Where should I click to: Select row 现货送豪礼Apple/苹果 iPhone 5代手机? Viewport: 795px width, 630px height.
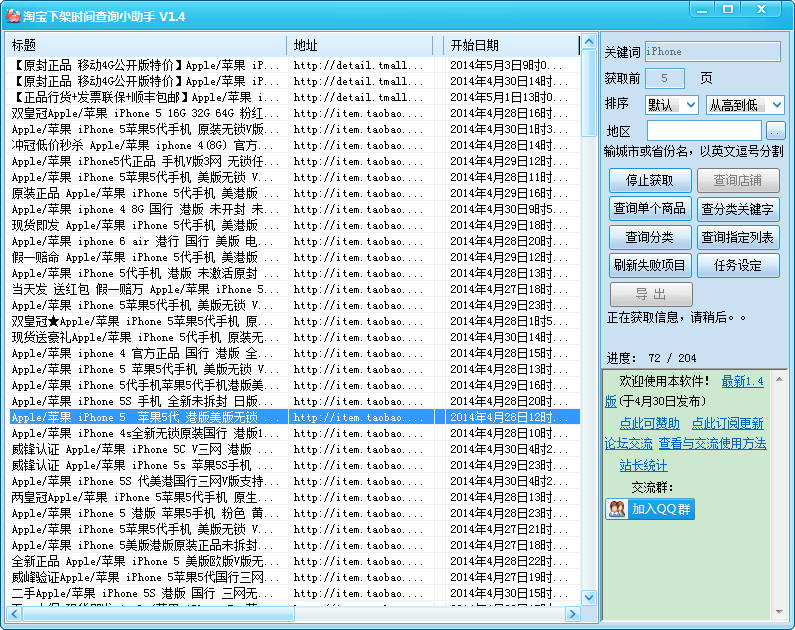coord(295,338)
